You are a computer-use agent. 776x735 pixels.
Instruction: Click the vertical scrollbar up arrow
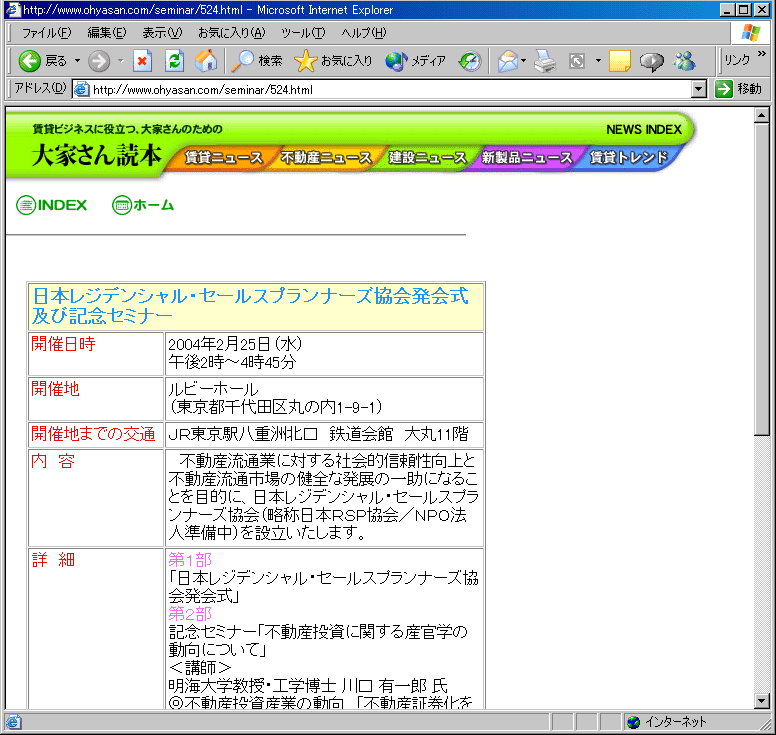pos(762,116)
